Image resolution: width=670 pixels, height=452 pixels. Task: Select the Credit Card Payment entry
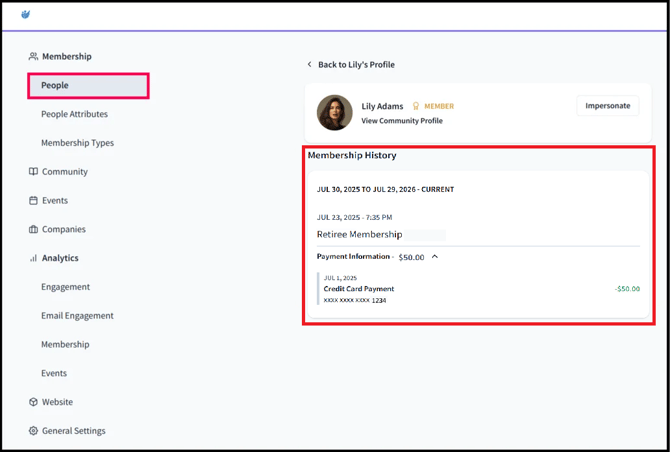pos(359,289)
